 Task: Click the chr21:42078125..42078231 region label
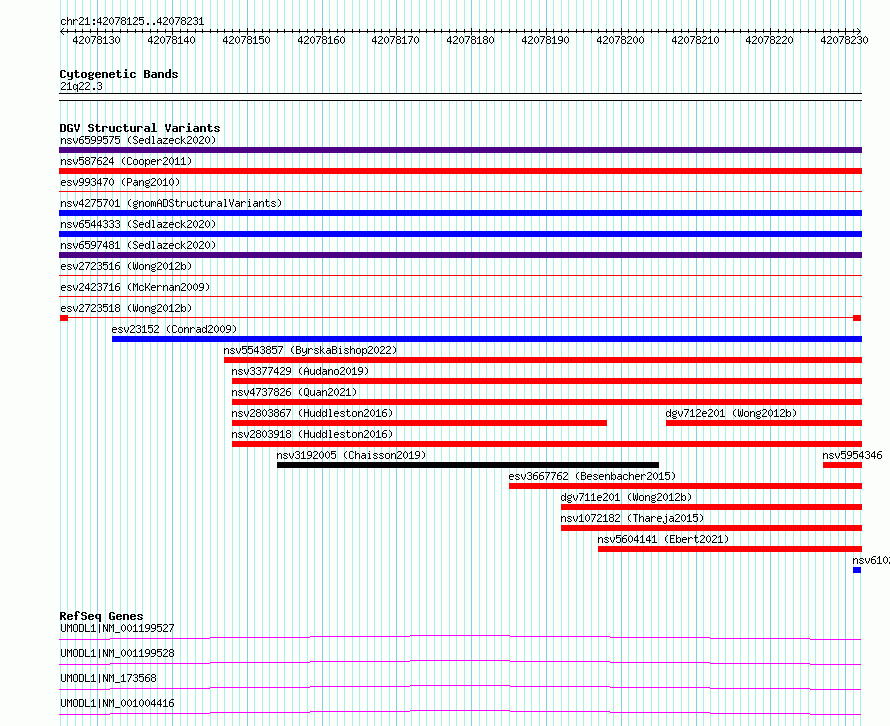132,22
